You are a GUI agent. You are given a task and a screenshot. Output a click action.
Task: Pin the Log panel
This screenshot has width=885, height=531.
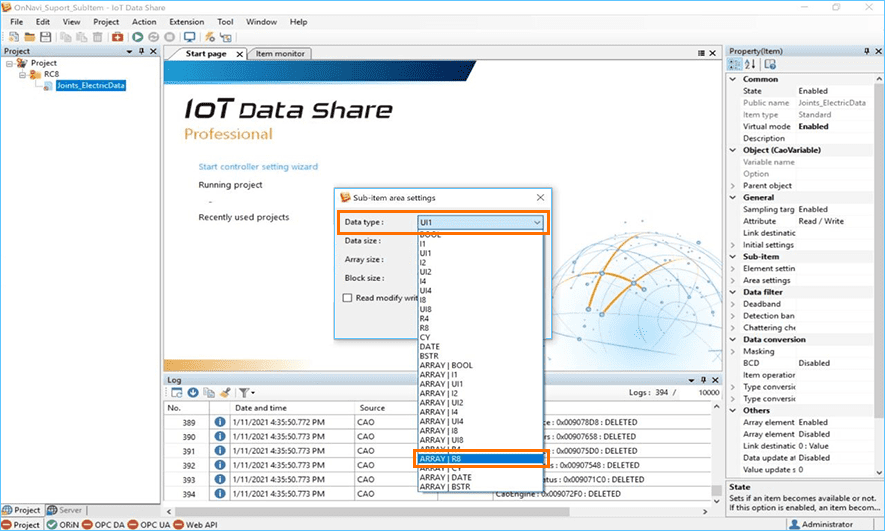[703, 380]
